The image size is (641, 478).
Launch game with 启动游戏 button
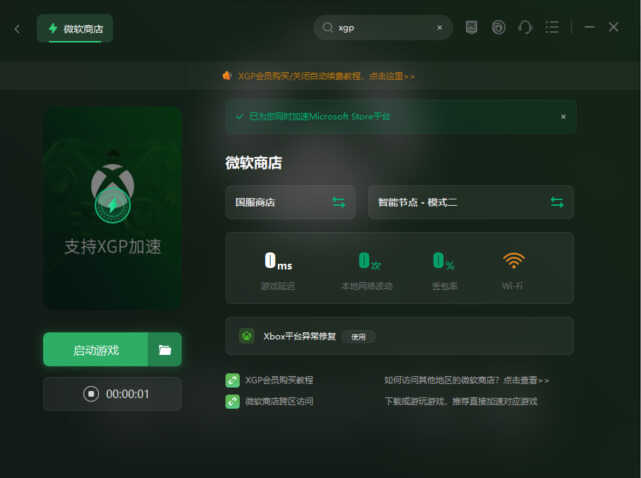point(96,350)
